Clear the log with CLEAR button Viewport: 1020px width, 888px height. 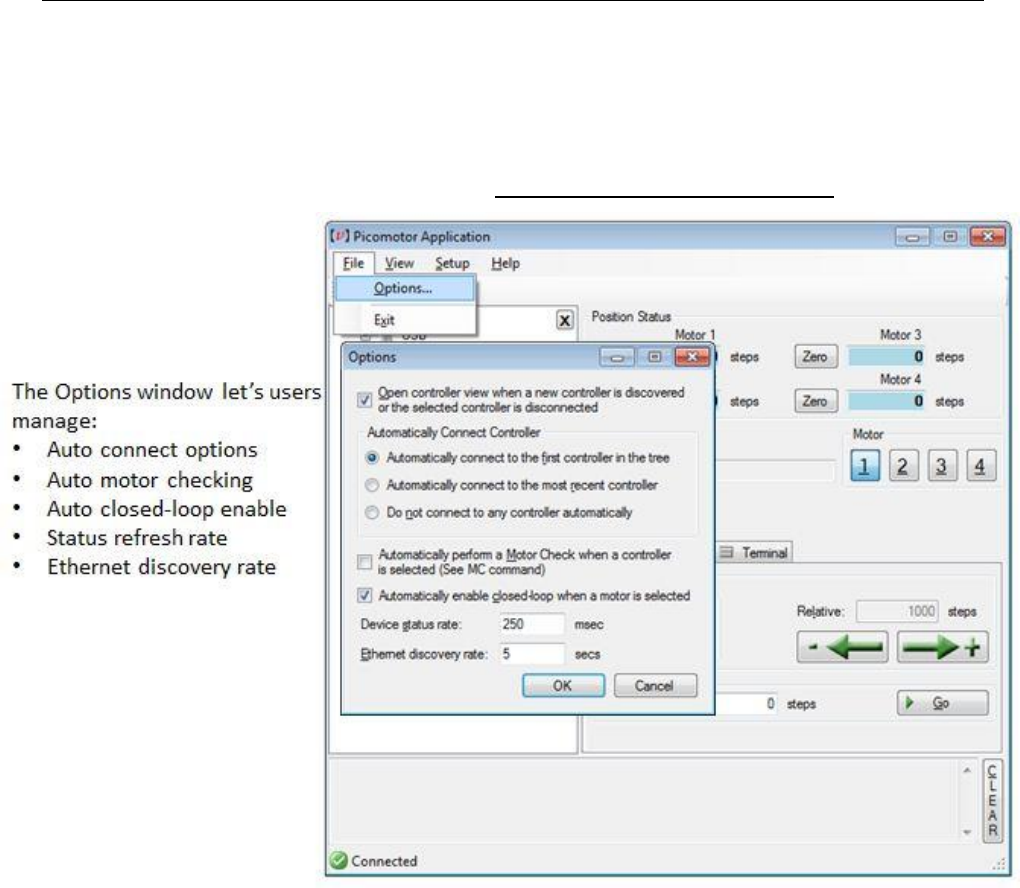point(992,801)
